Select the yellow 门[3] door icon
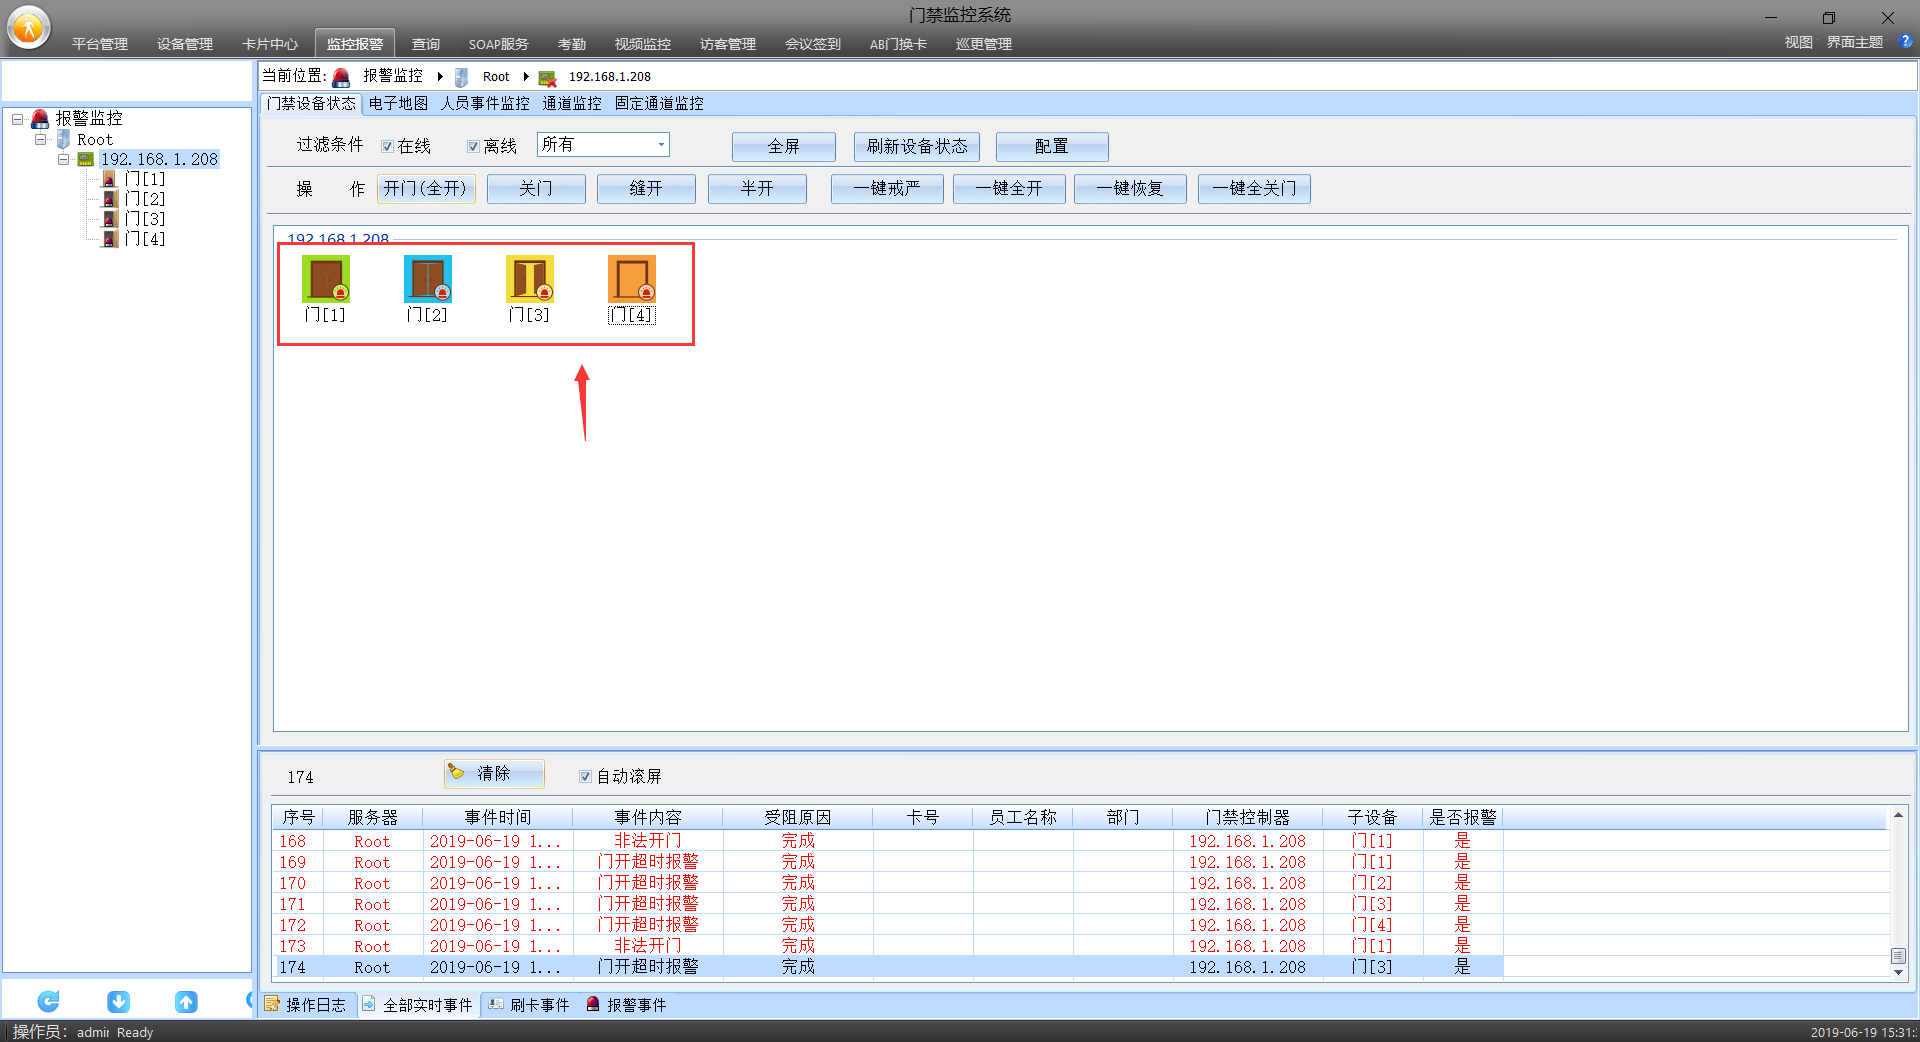This screenshot has width=1920, height=1042. [x=529, y=279]
